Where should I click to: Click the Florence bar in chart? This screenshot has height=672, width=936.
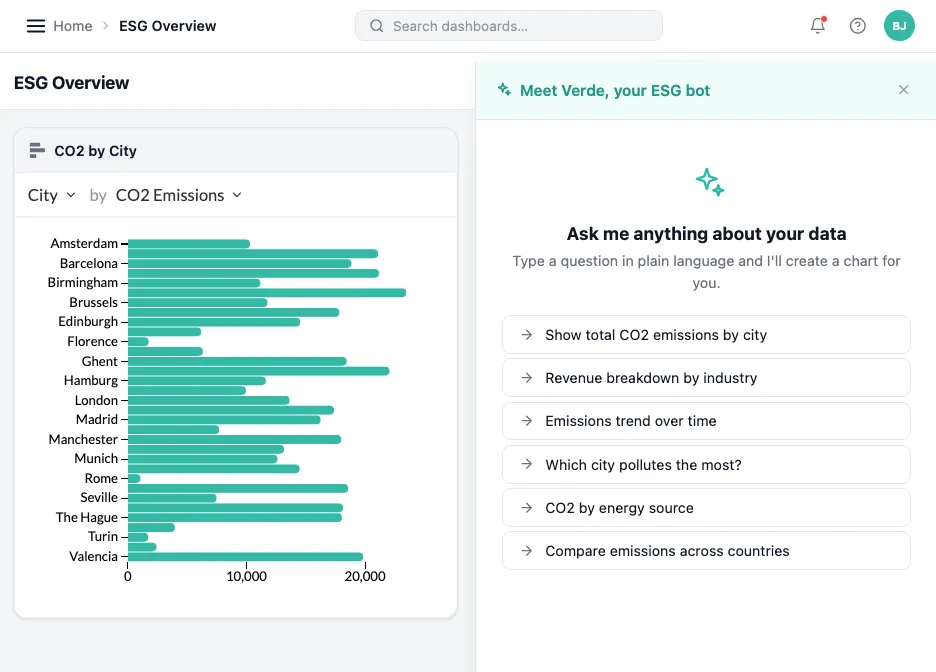click(x=138, y=341)
